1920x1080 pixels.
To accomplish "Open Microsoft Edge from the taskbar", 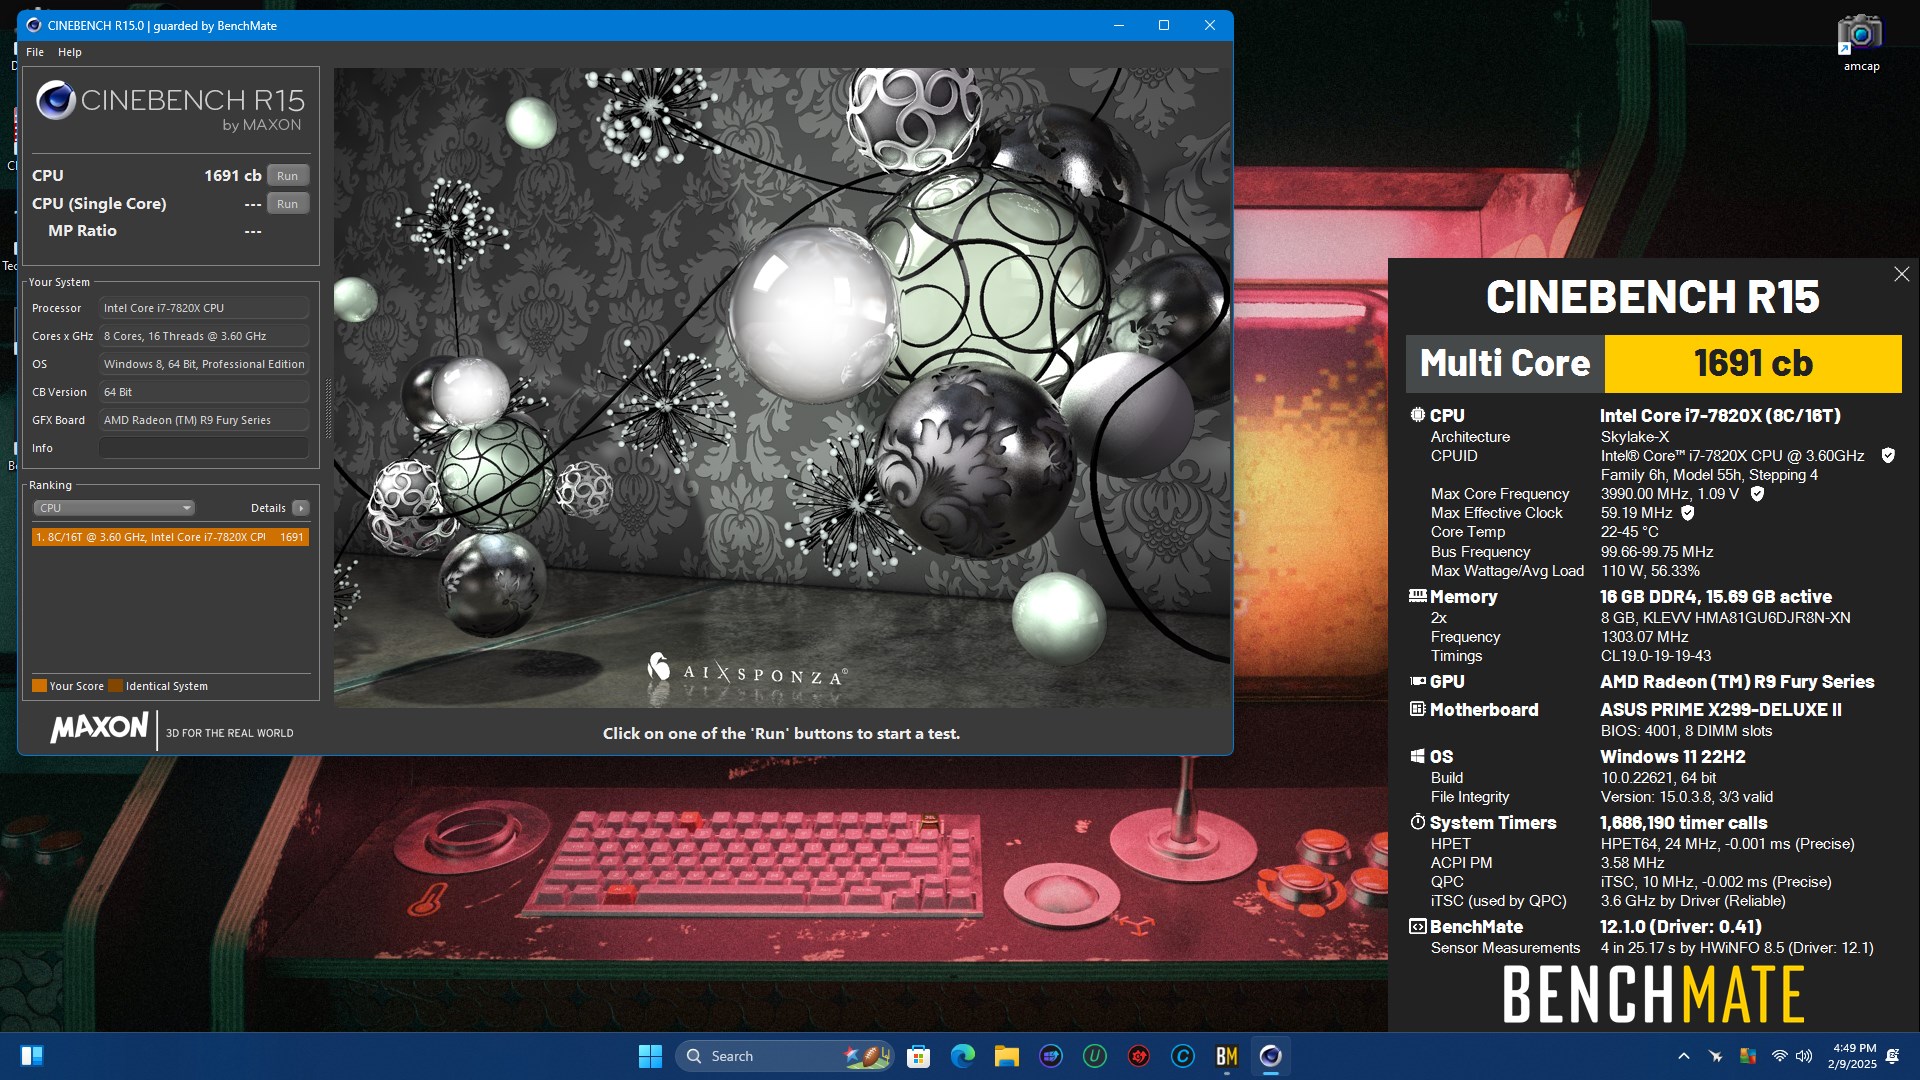I will 963,1056.
